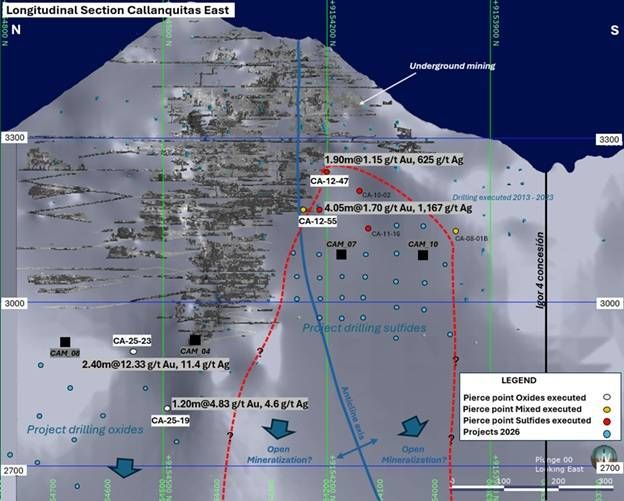Click the yellow pierce point at CA-12-55
The width and height of the screenshot is (624, 501).
[x=303, y=209]
